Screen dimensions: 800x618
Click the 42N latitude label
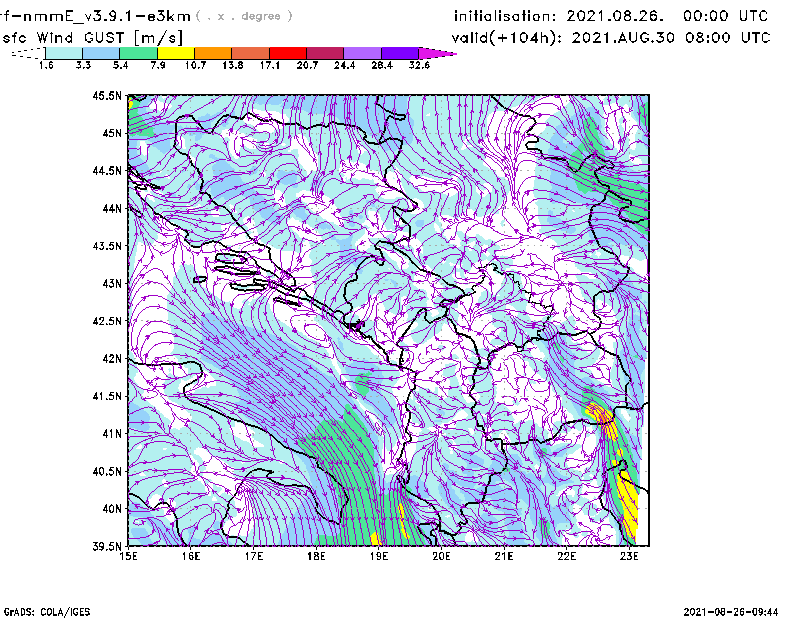112,358
